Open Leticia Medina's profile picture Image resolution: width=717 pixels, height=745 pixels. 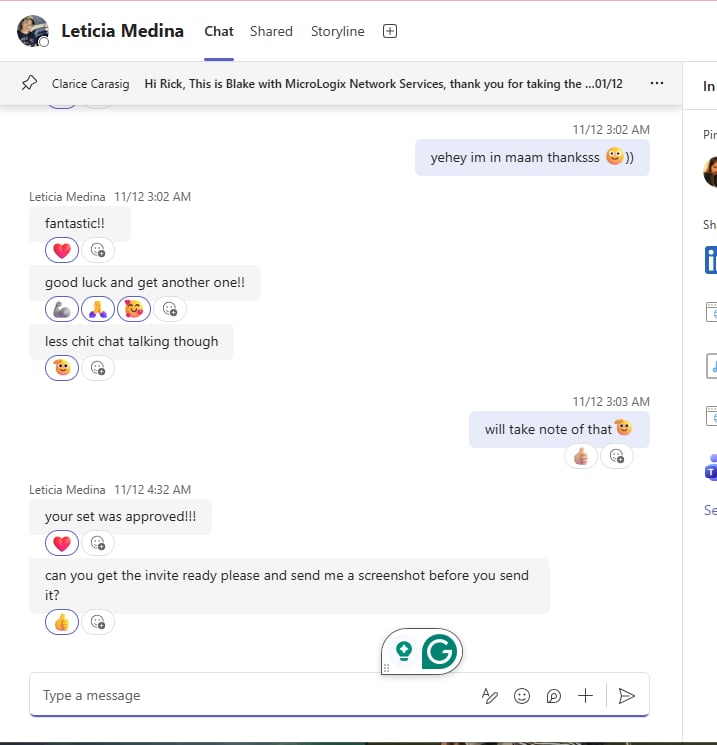click(32, 31)
